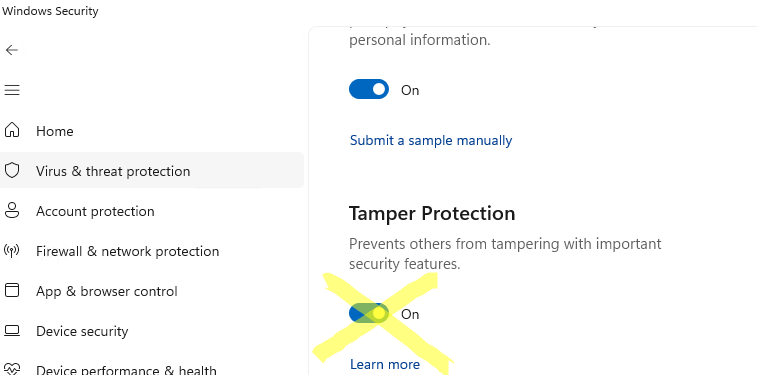Open Learn more under Tamper Protection

click(x=385, y=364)
